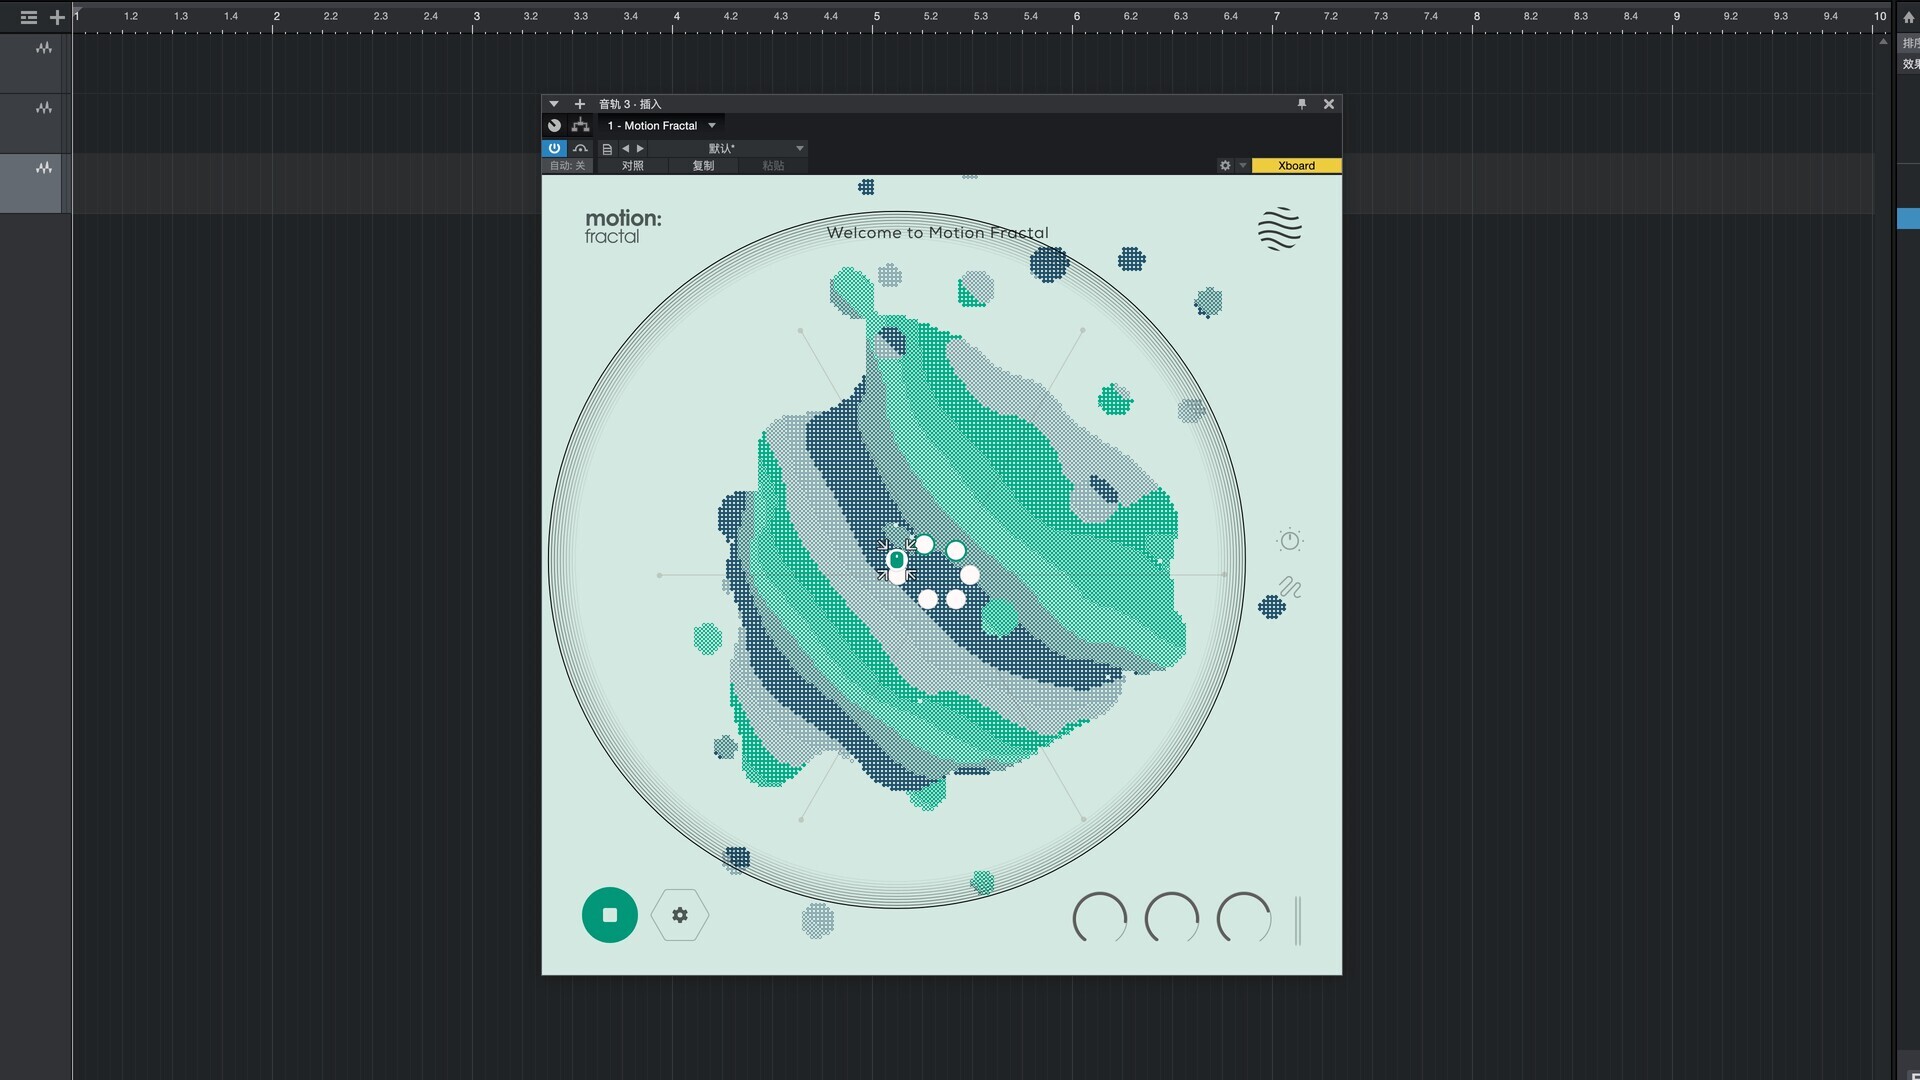Add a new track with plus icon
Viewport: 1920px width, 1080px height.
pyautogui.click(x=57, y=17)
